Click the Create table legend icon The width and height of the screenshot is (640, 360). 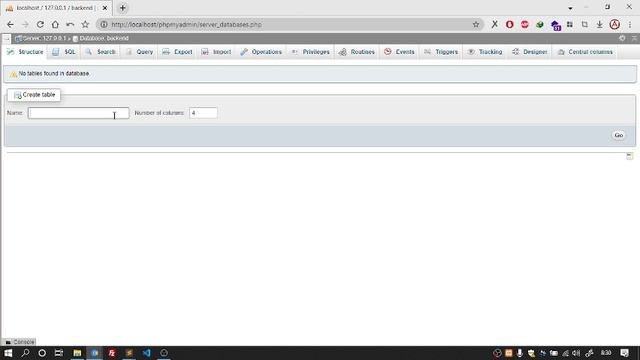coord(18,95)
